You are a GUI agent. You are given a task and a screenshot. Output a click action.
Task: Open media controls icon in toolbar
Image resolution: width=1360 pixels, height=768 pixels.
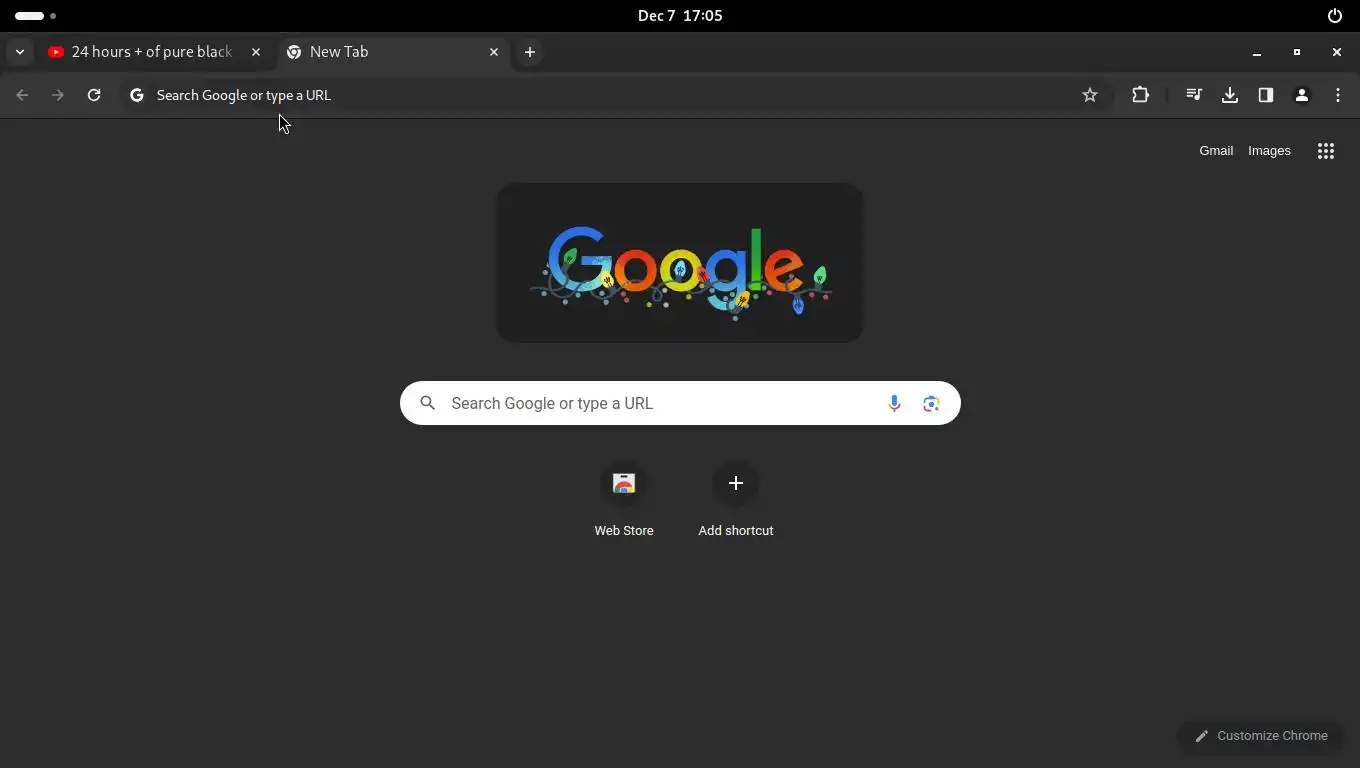click(1194, 95)
